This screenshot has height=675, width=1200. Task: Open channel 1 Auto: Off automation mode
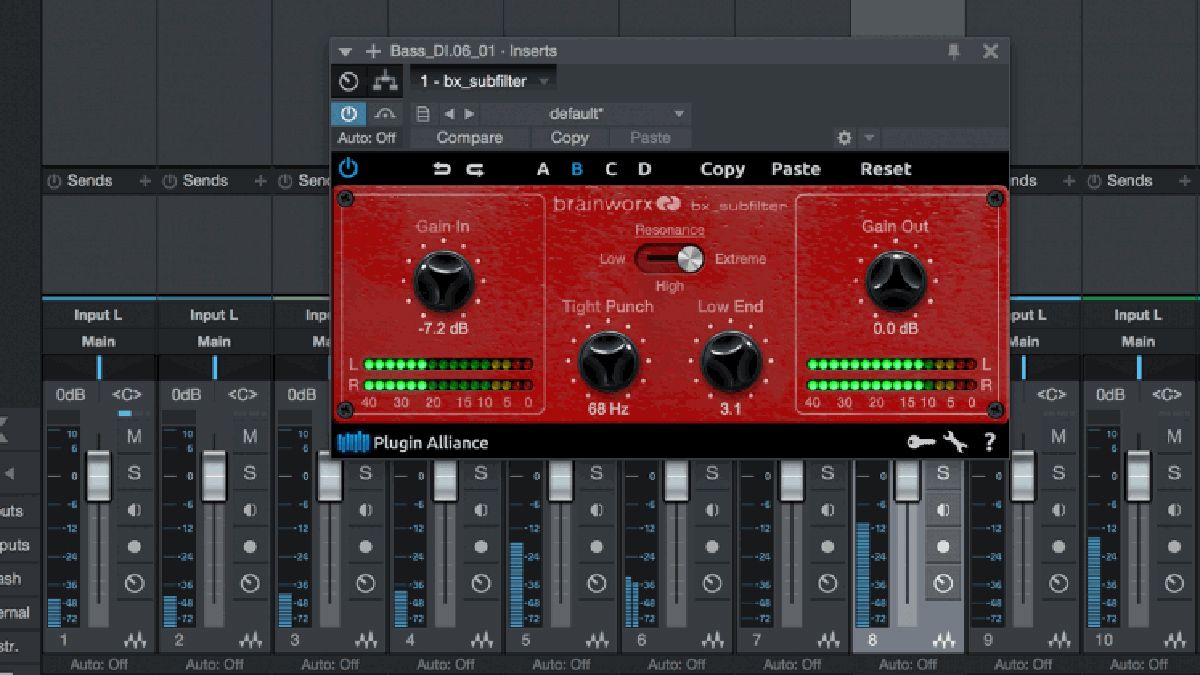tap(99, 664)
